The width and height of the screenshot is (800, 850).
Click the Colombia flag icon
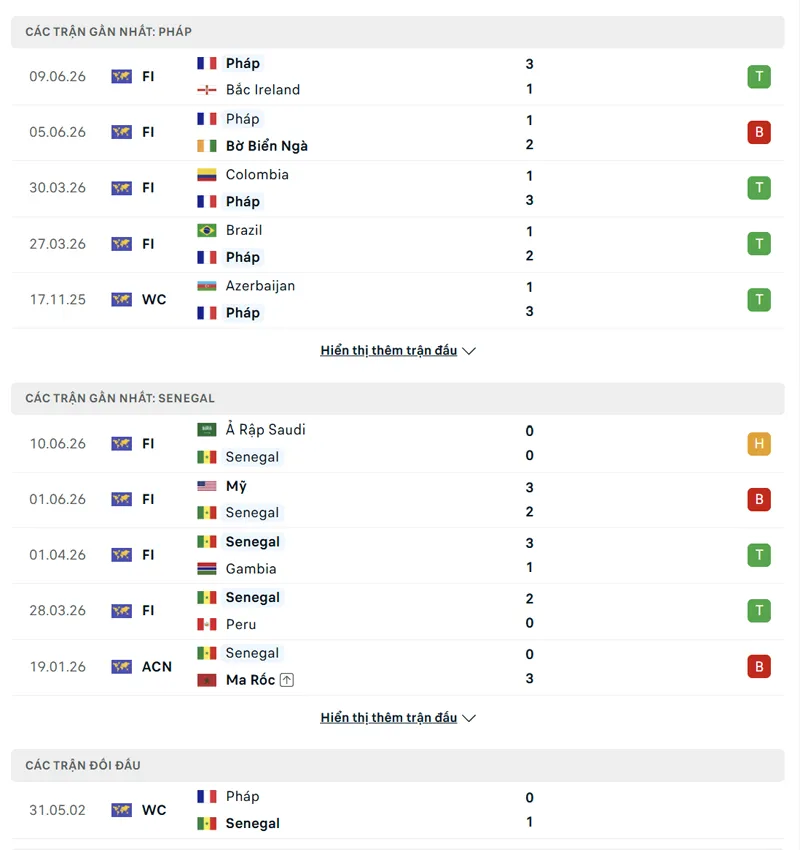coord(207,175)
